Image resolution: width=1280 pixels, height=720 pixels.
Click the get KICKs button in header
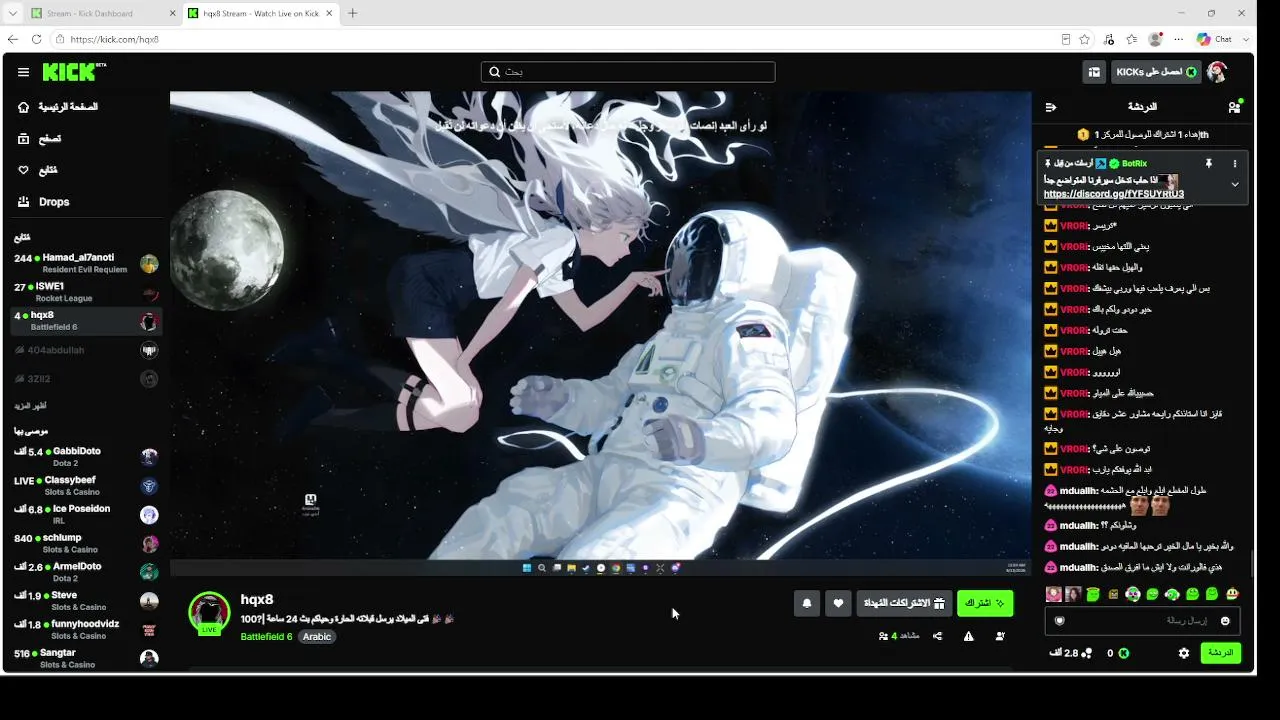click(1155, 72)
